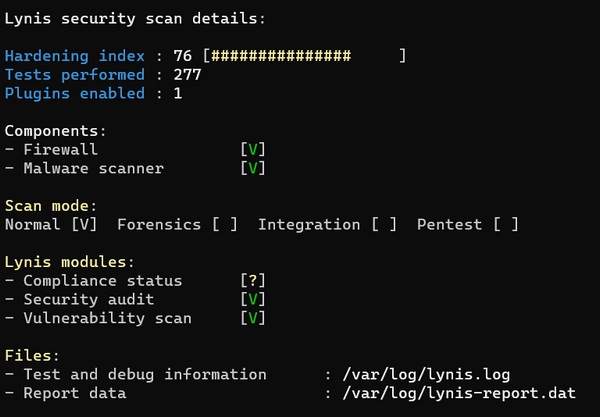
Task: Click the Compliance status [?] marker
Action: tap(253, 281)
